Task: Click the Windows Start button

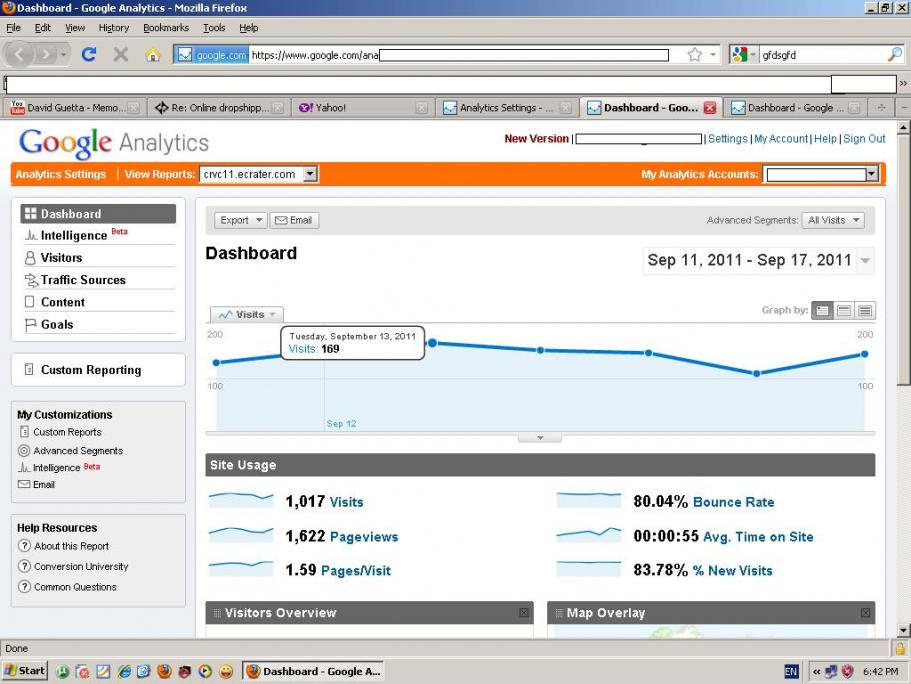Action: (x=24, y=671)
